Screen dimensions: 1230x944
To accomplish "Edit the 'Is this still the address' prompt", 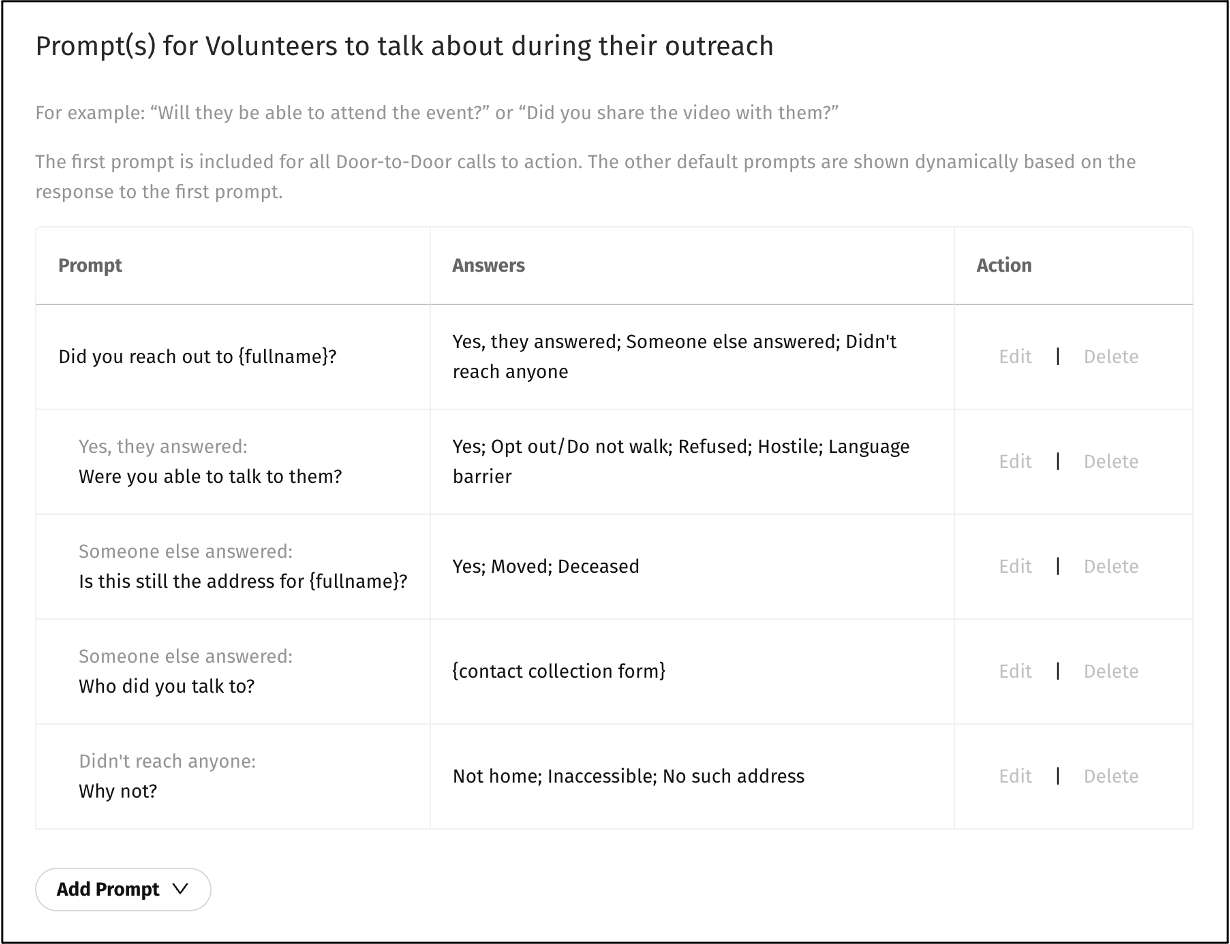I will [1015, 567].
